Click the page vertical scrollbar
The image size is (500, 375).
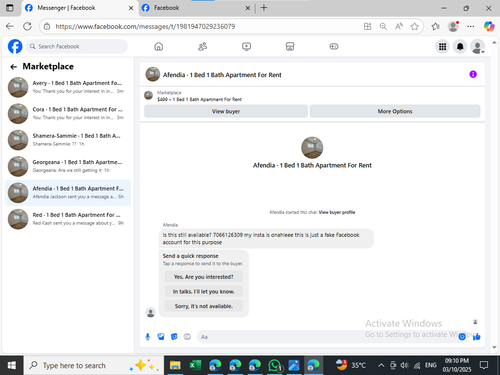point(494,195)
